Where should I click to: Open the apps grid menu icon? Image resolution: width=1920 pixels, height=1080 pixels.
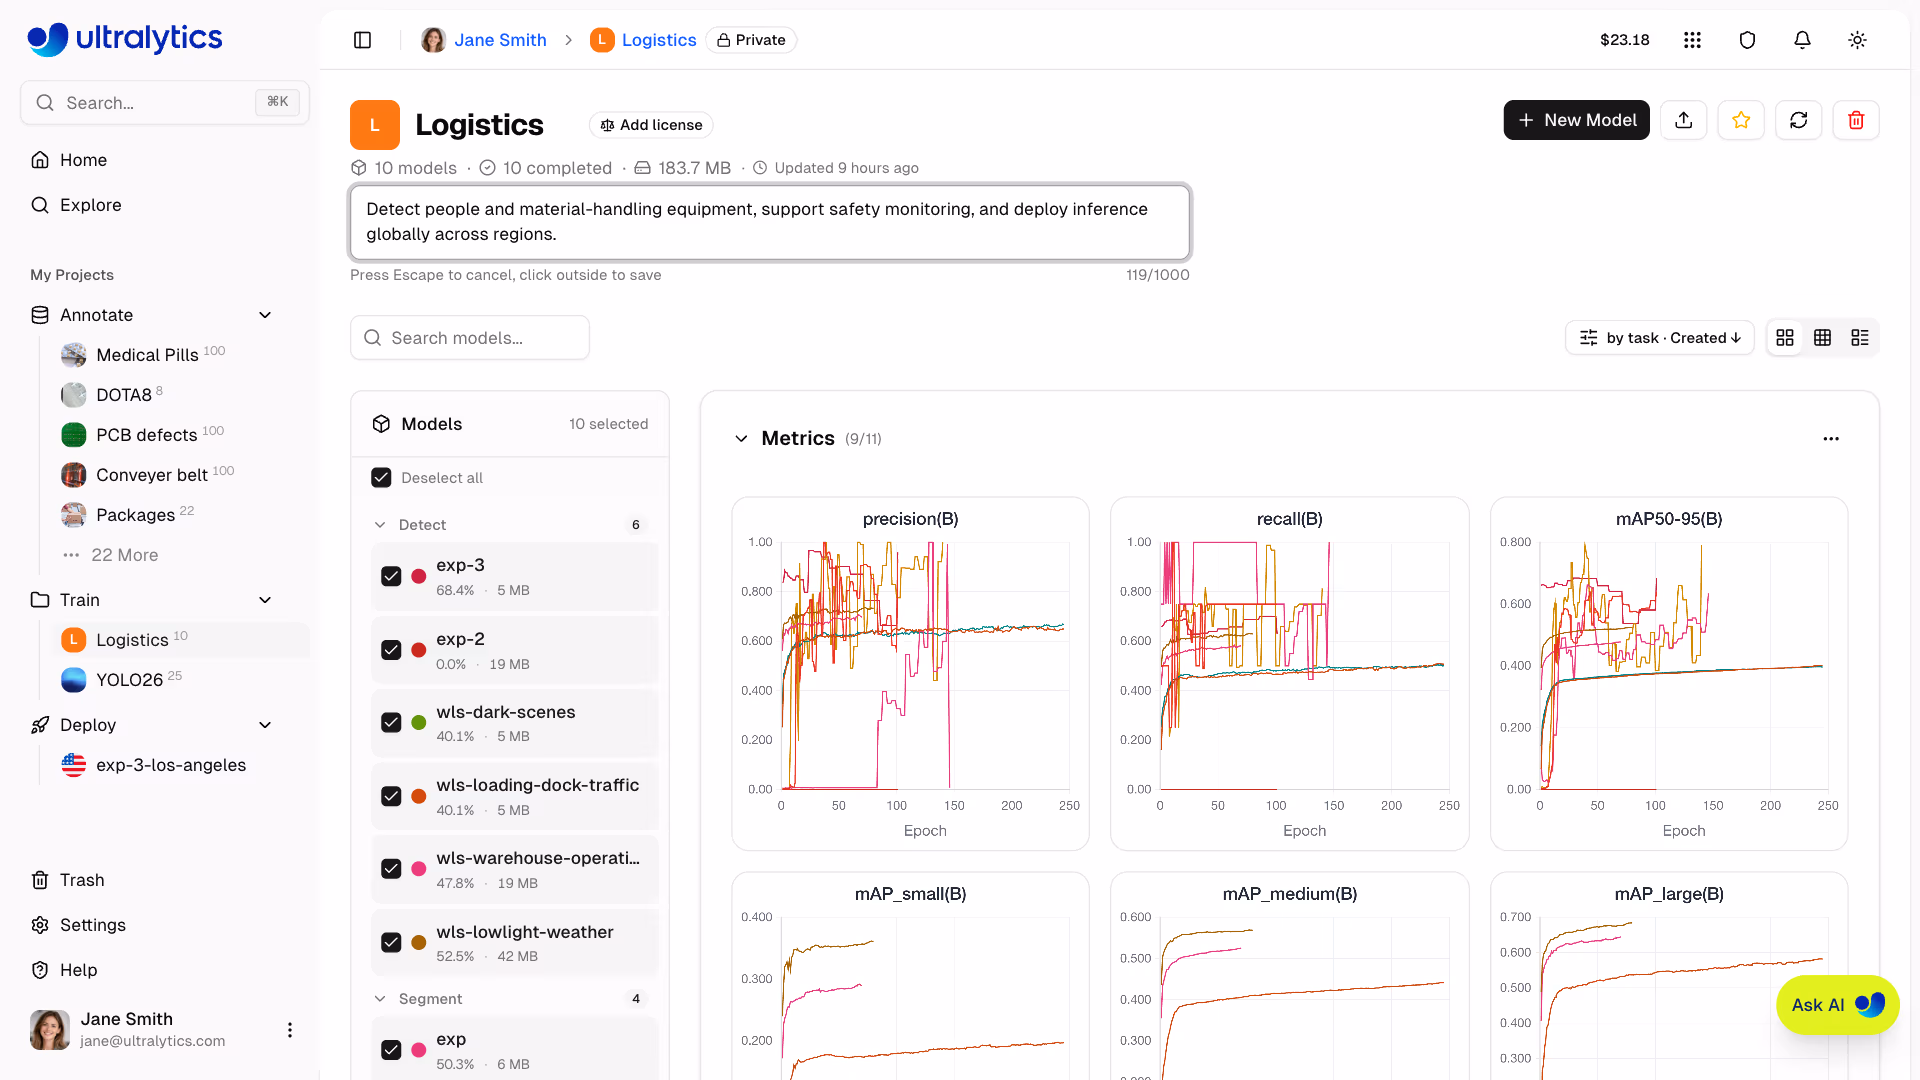click(x=1692, y=40)
